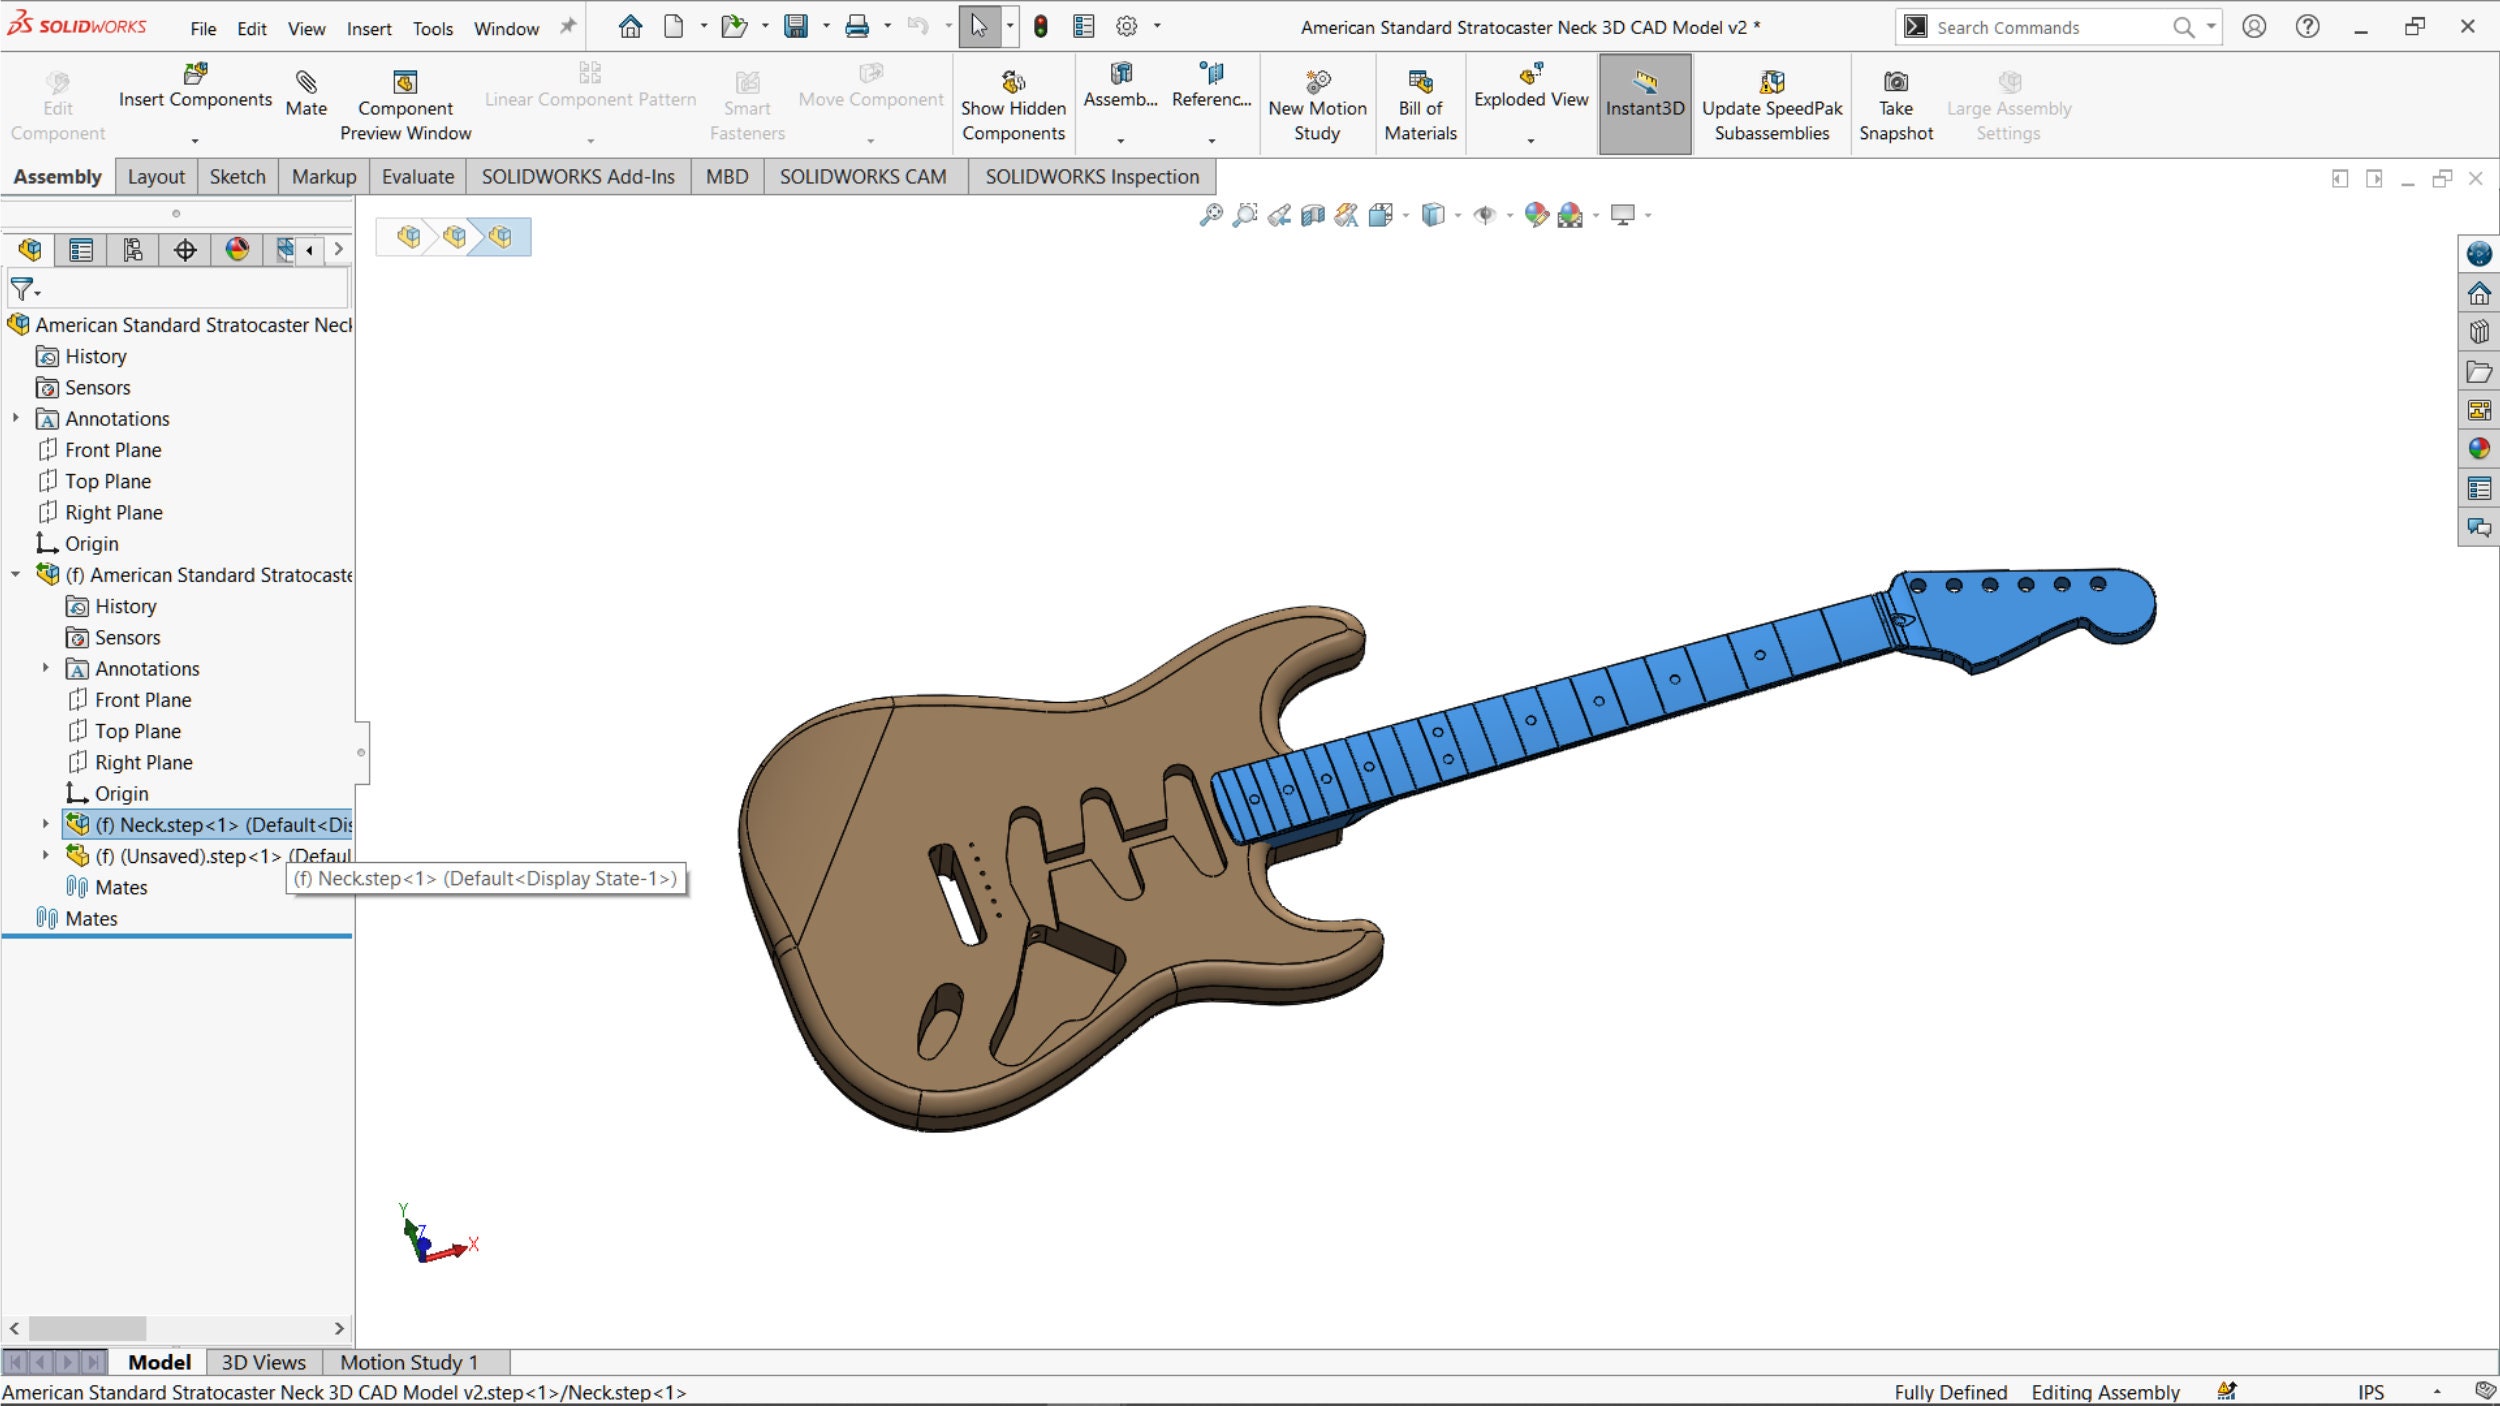Toggle the Instant3D button
The height and width of the screenshot is (1406, 2500).
coord(1645,104)
